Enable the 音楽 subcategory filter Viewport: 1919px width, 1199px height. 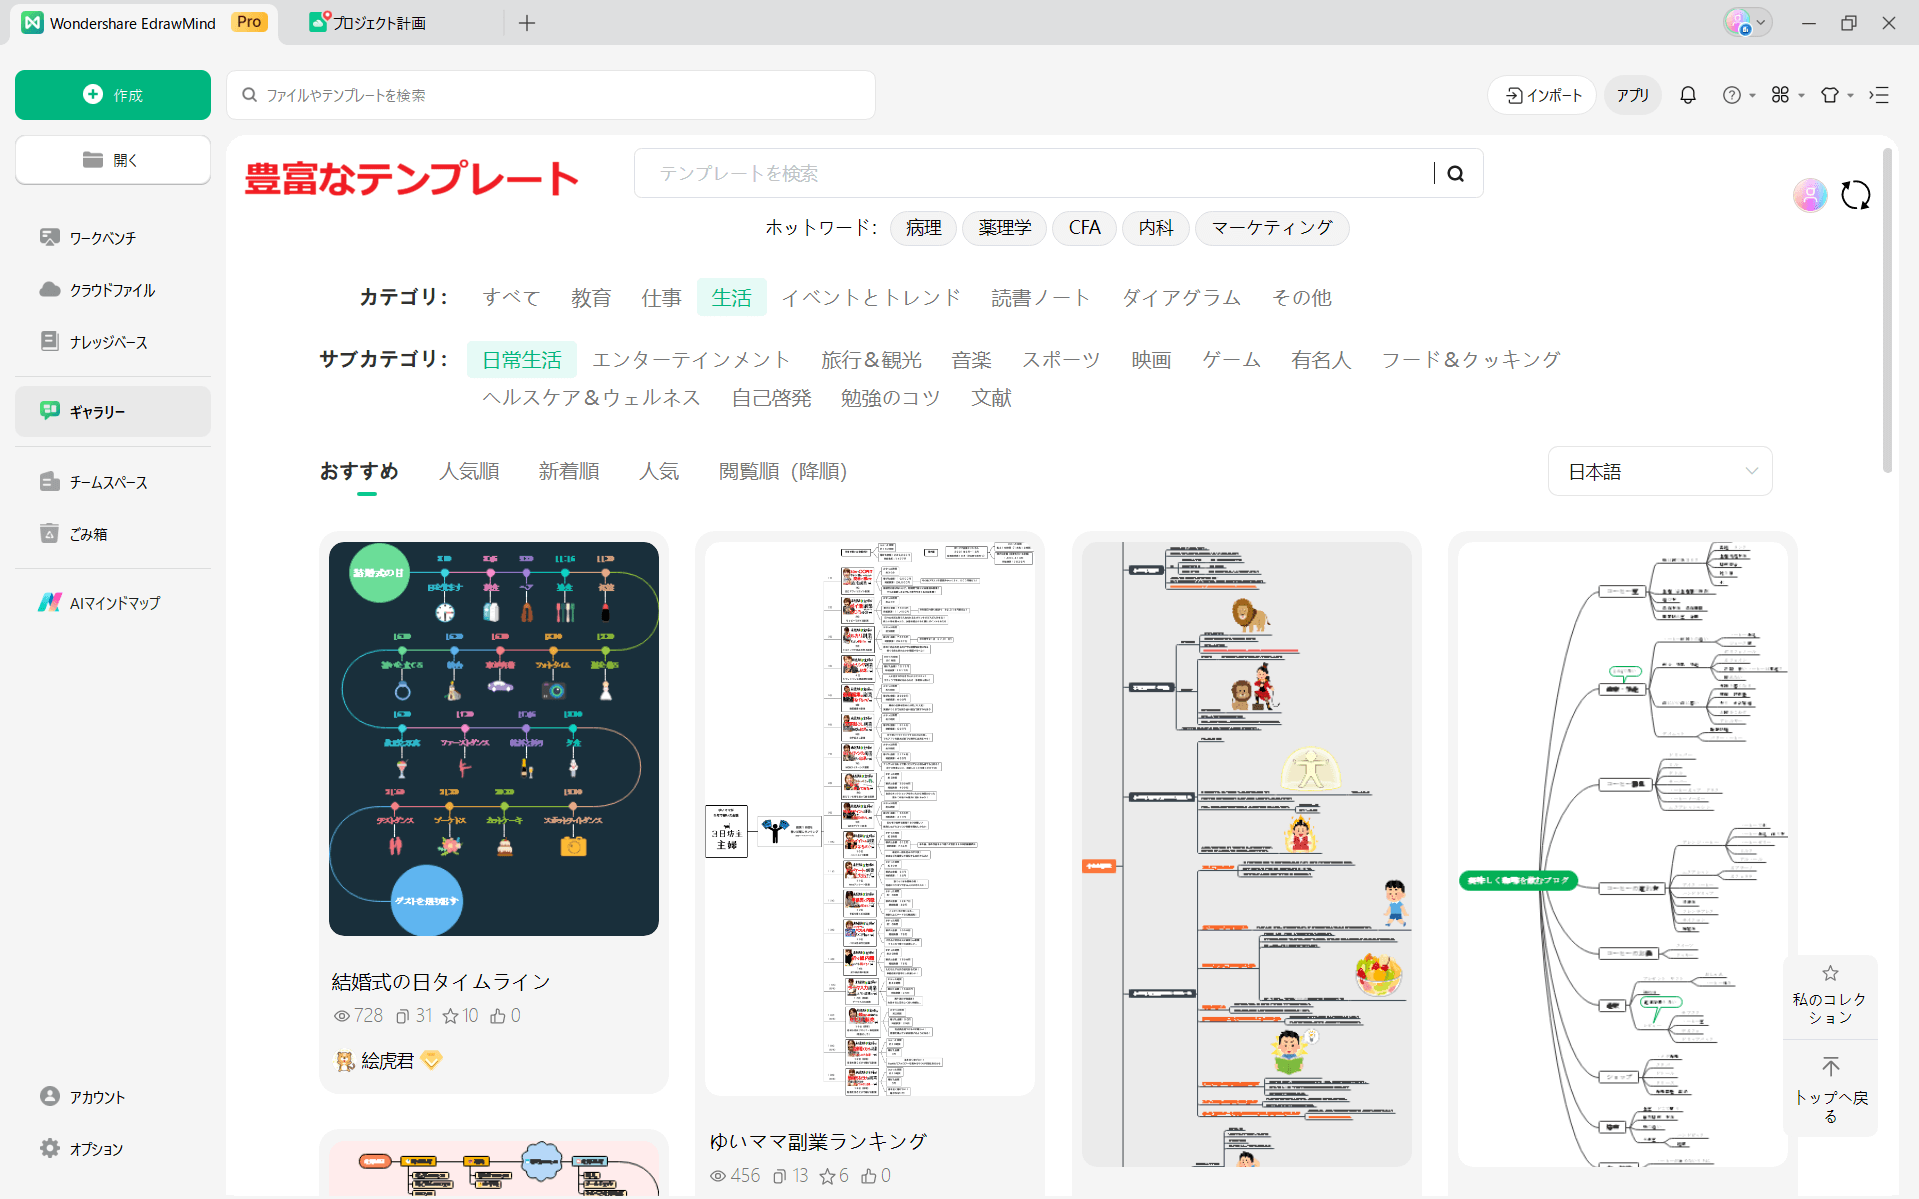(x=971, y=359)
